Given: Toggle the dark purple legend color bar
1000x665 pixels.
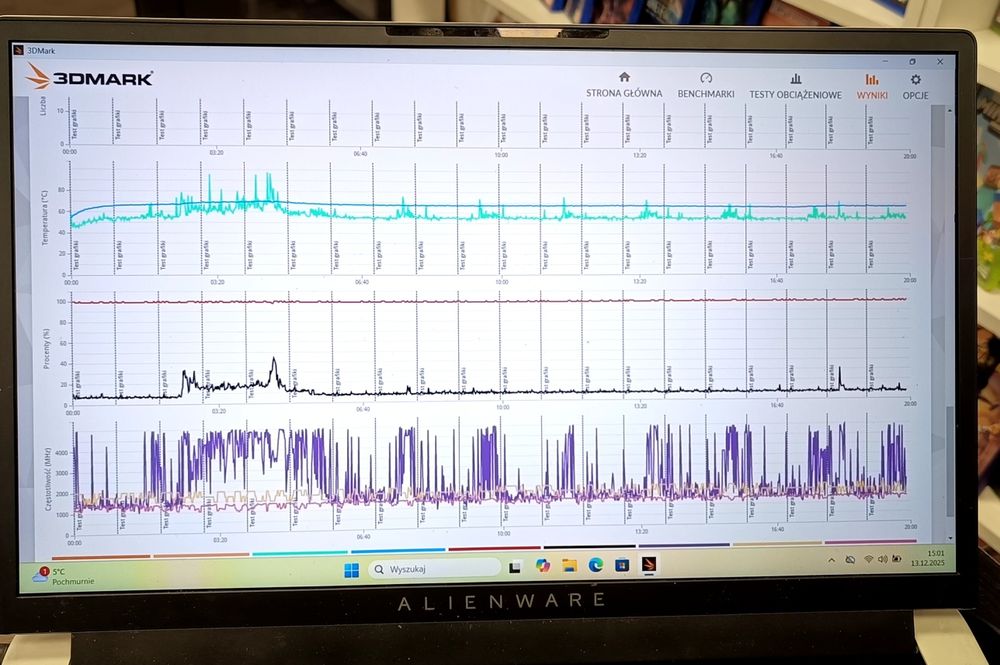Looking at the screenshot, I should coord(684,545).
